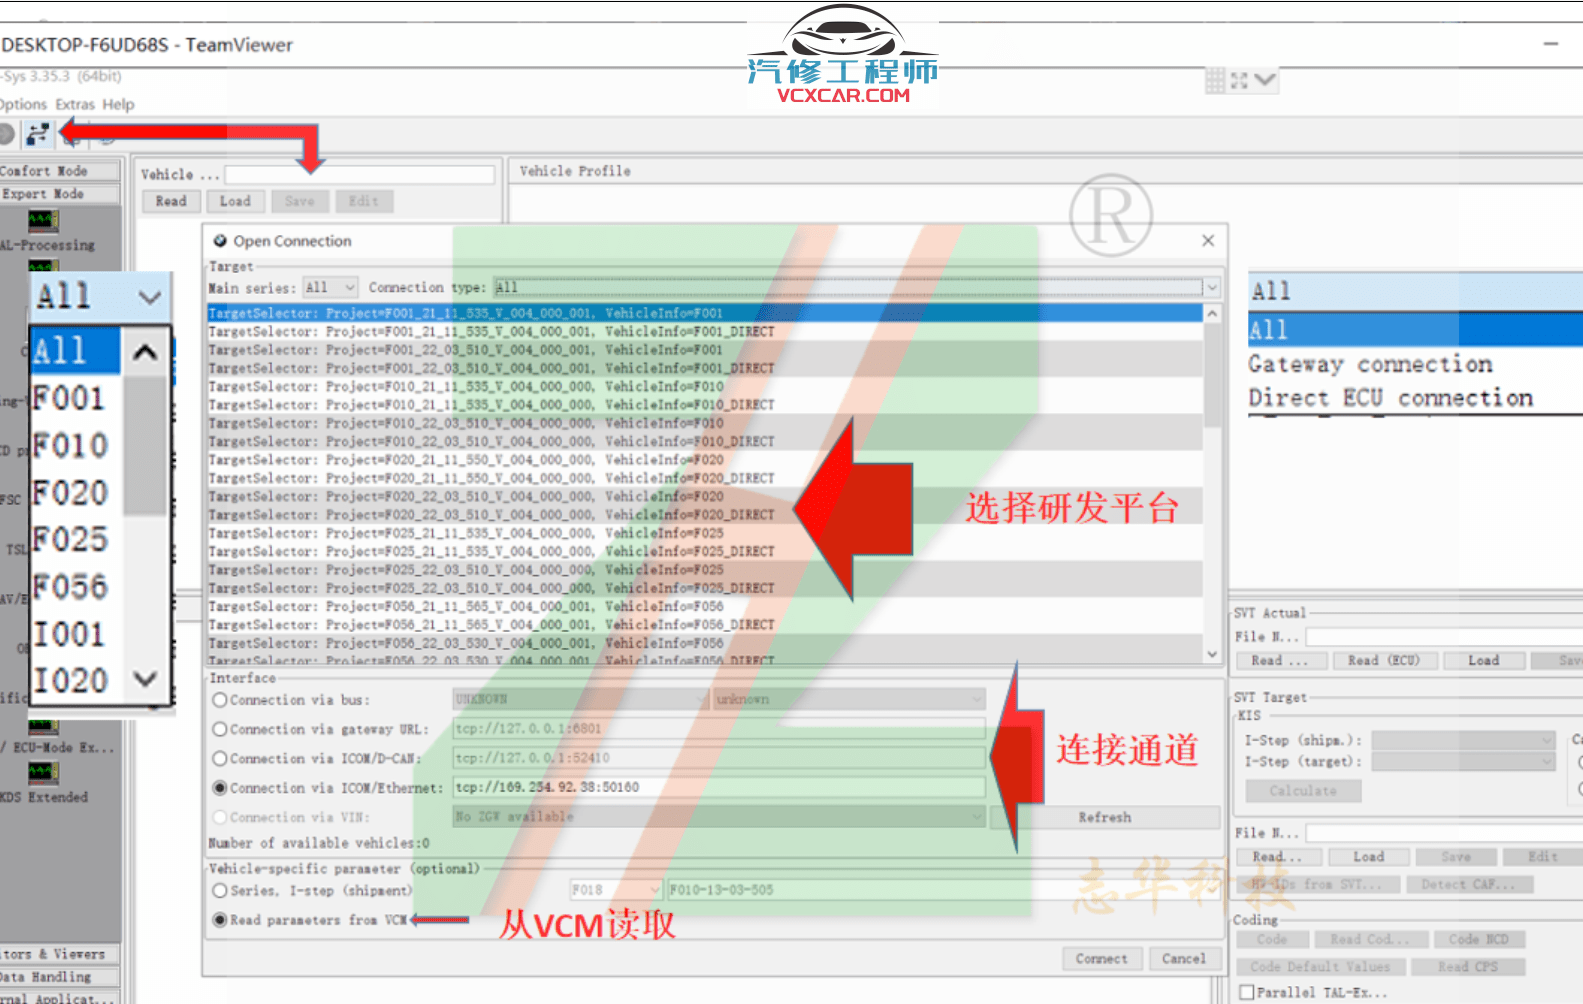Click the Open Connection toolbar icon

coord(38,133)
